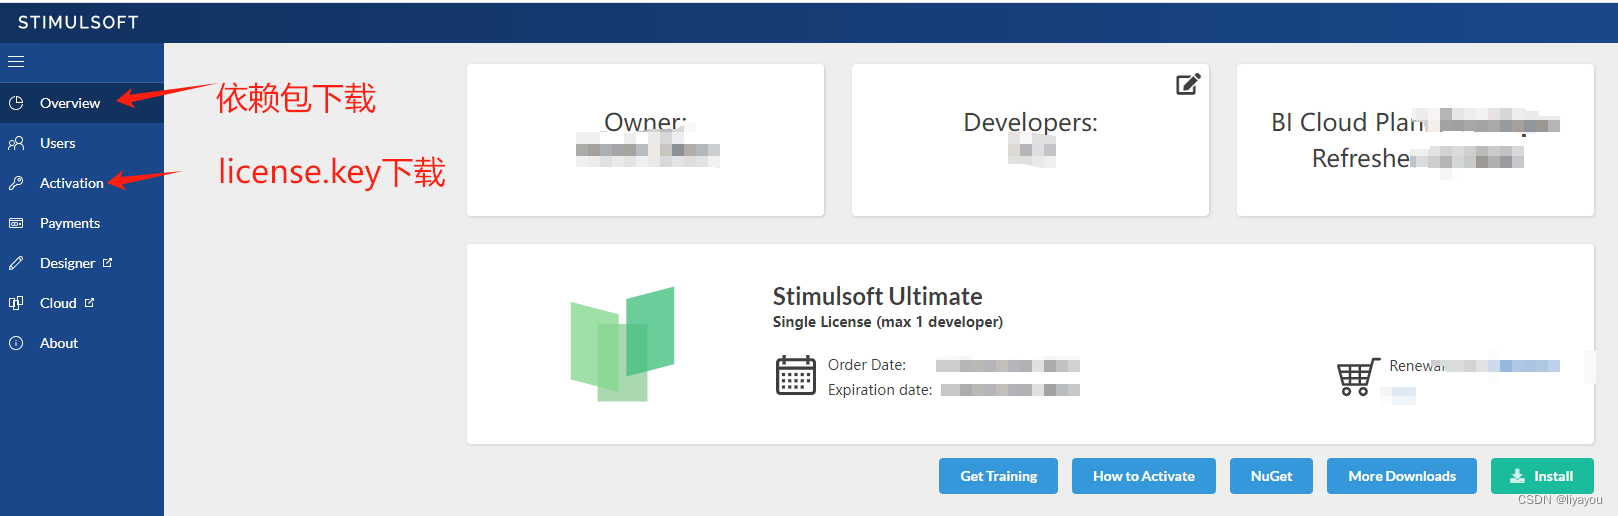Open How to Activate guide

(x=1144, y=476)
